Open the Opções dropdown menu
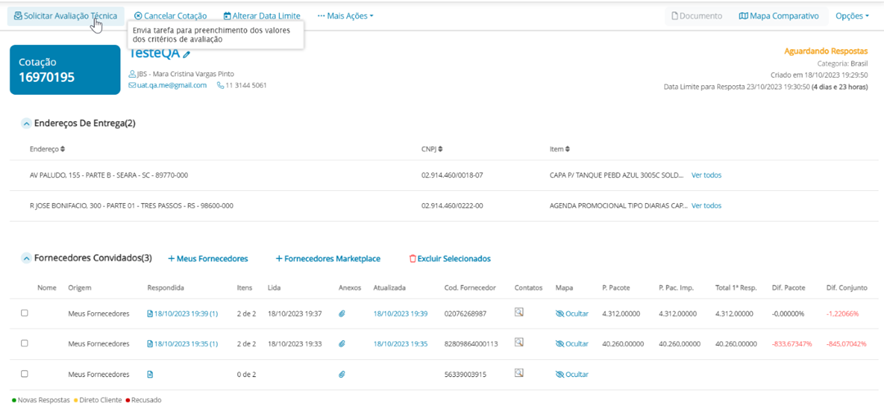The height and width of the screenshot is (409, 884). pyautogui.click(x=852, y=16)
